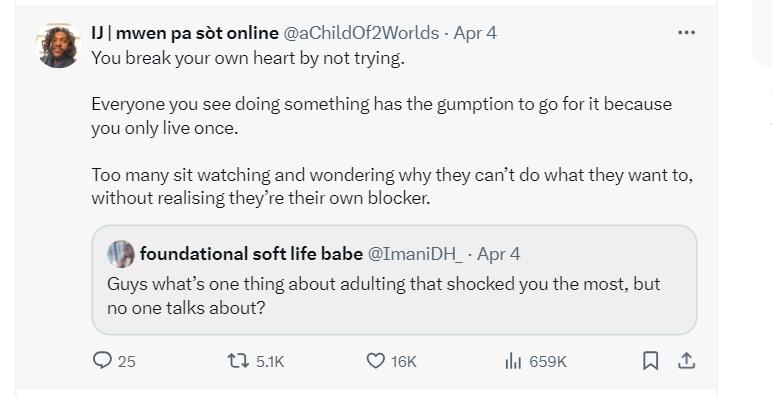The height and width of the screenshot is (397, 772).
Task: Bookmark this tweet
Action: (x=650, y=361)
